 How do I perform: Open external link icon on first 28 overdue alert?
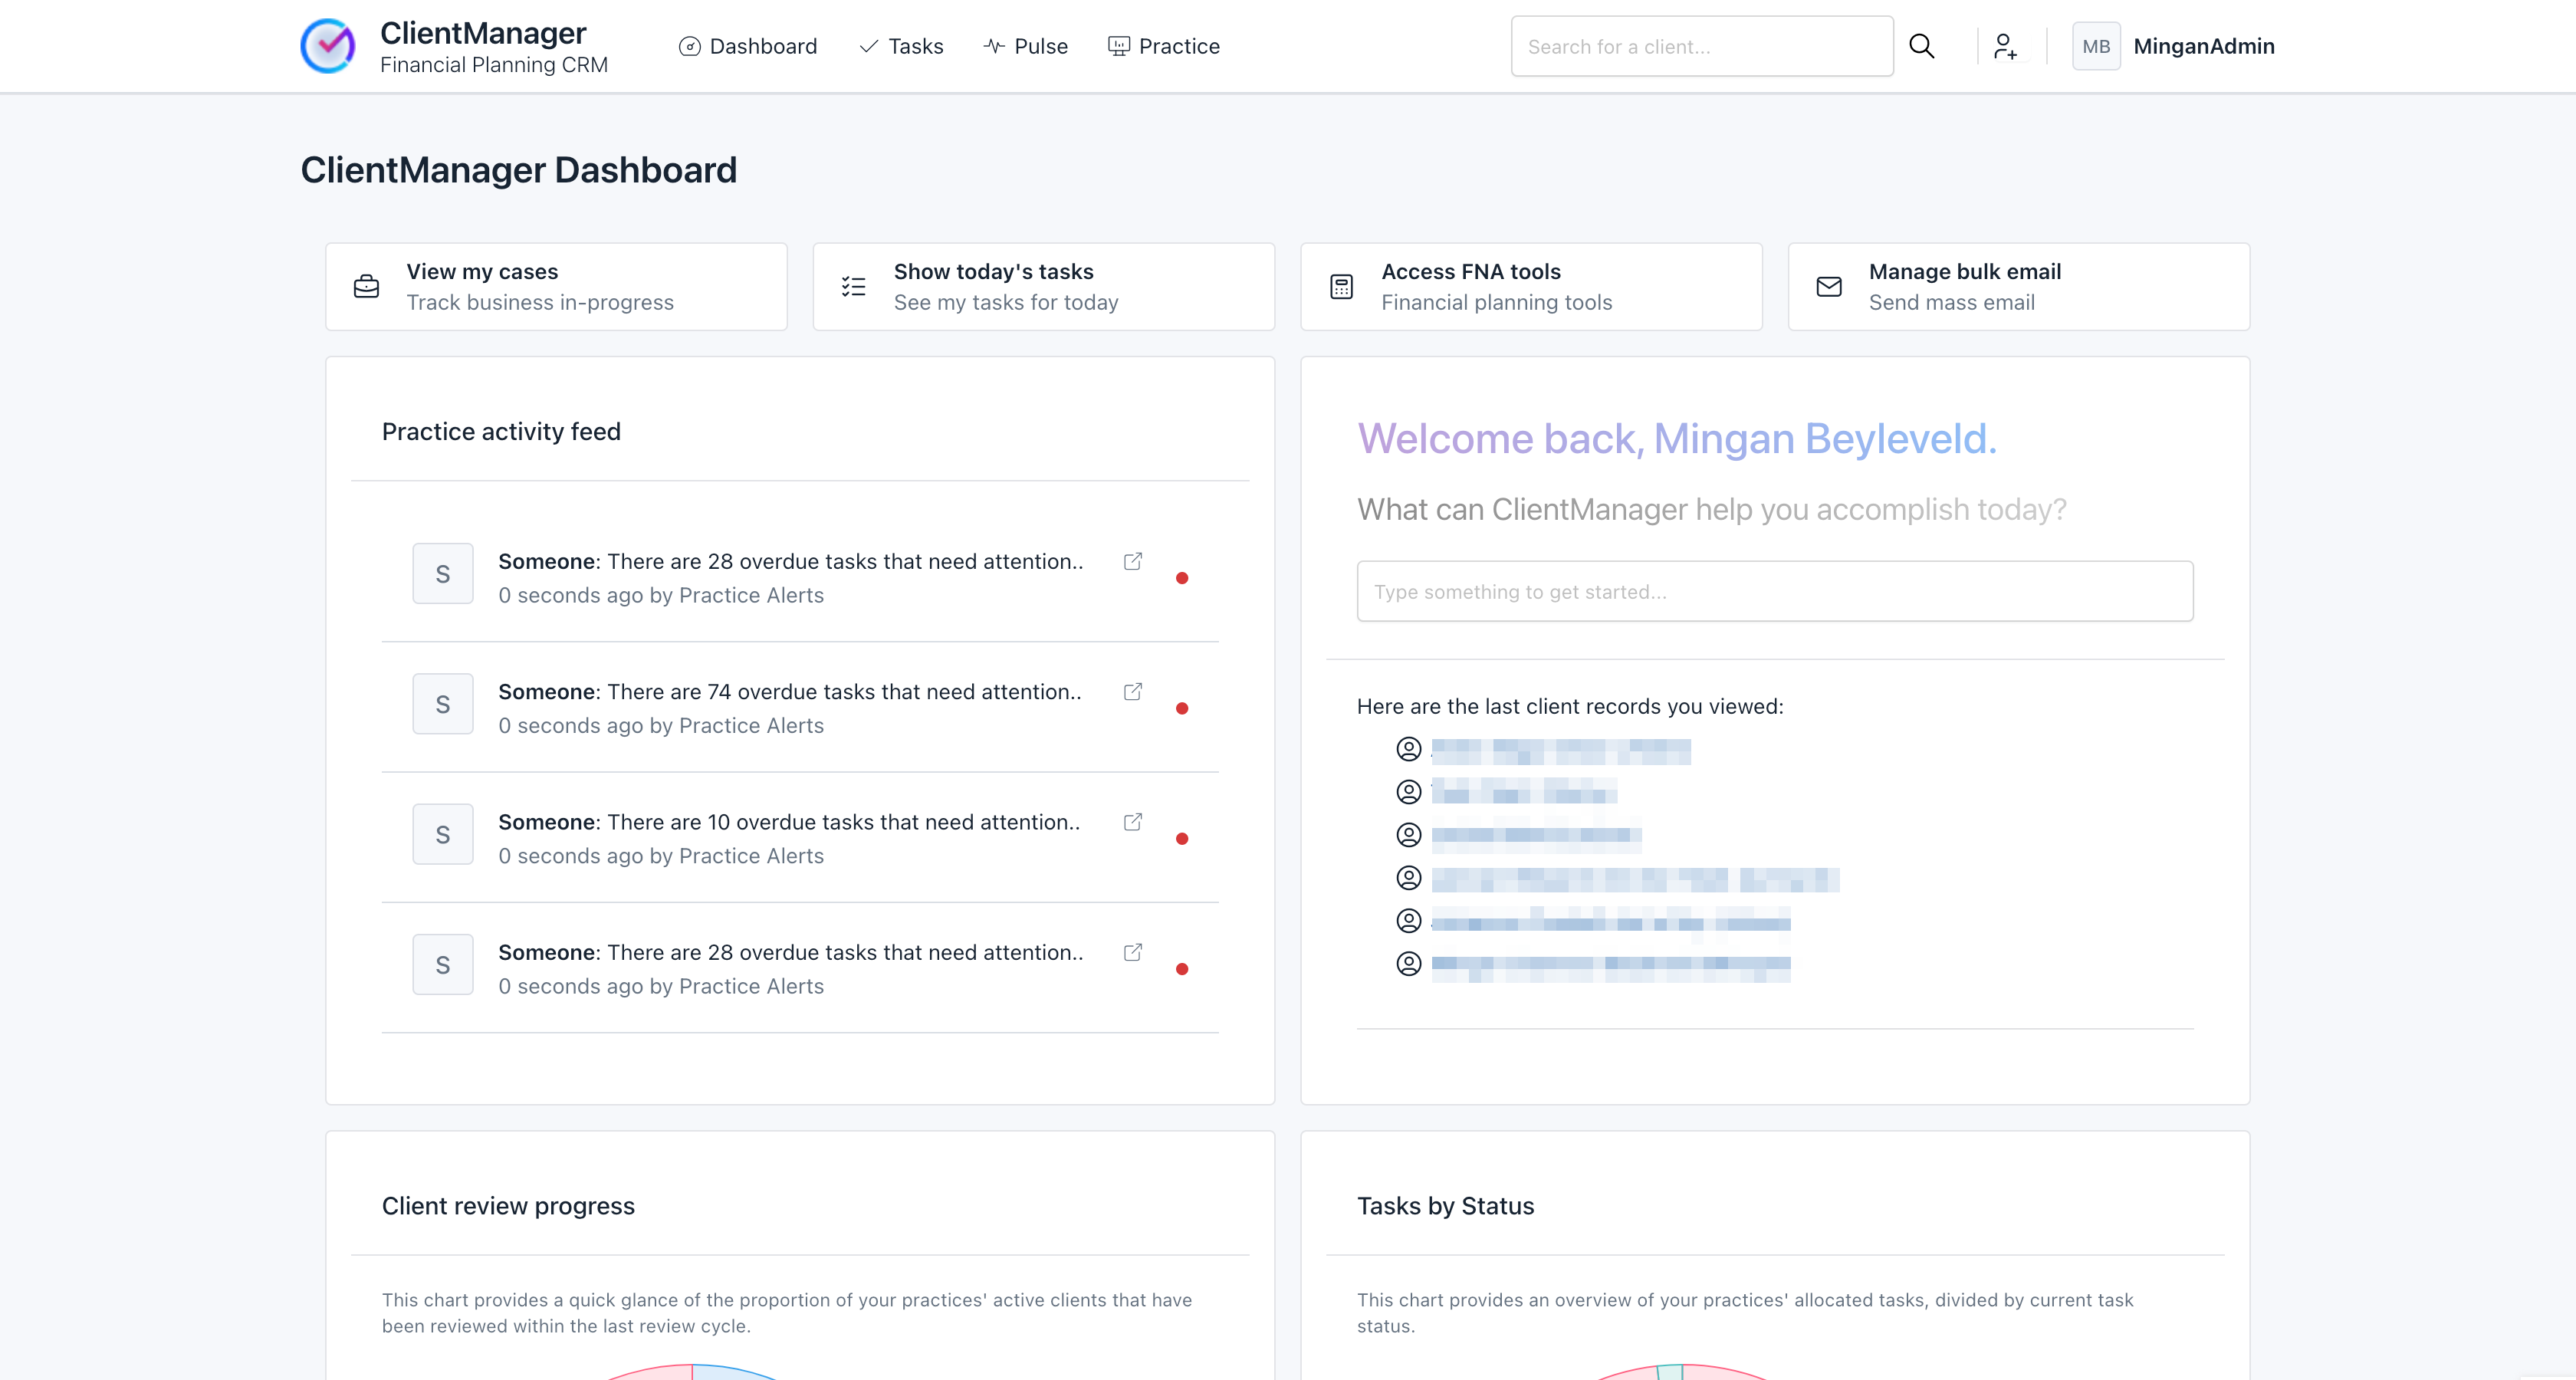1132,561
